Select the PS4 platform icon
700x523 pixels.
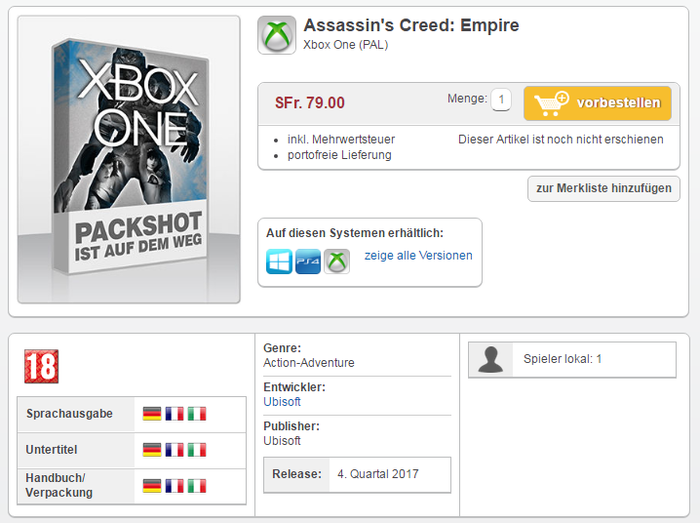click(308, 261)
